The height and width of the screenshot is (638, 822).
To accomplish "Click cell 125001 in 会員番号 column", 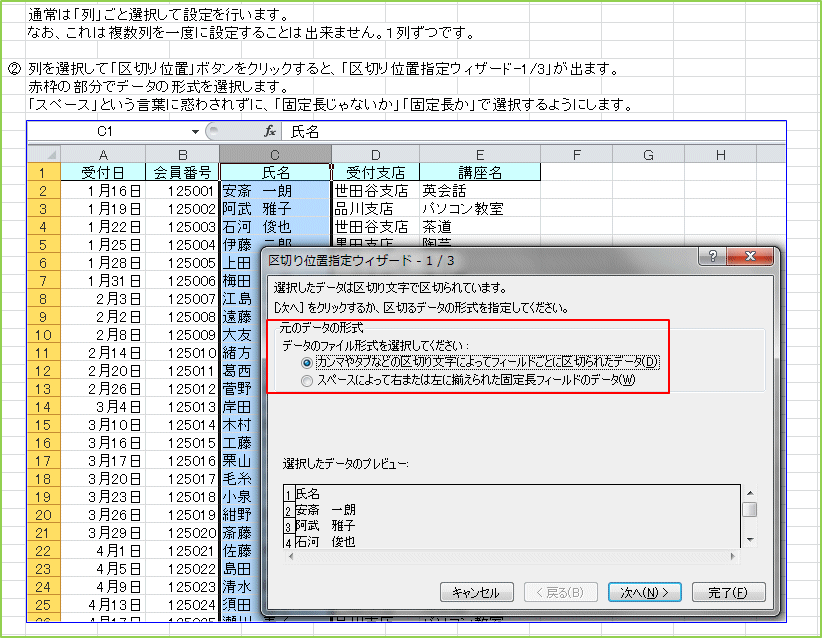I will pyautogui.click(x=182, y=190).
